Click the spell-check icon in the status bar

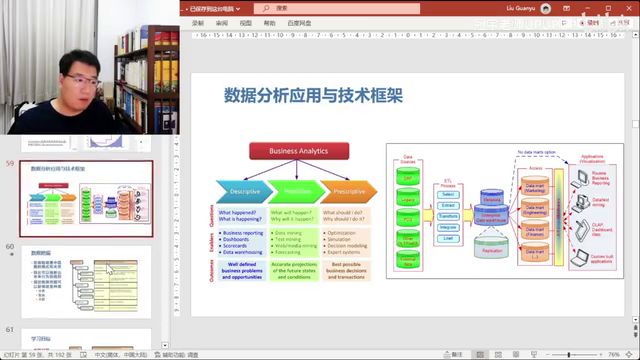[83, 355]
